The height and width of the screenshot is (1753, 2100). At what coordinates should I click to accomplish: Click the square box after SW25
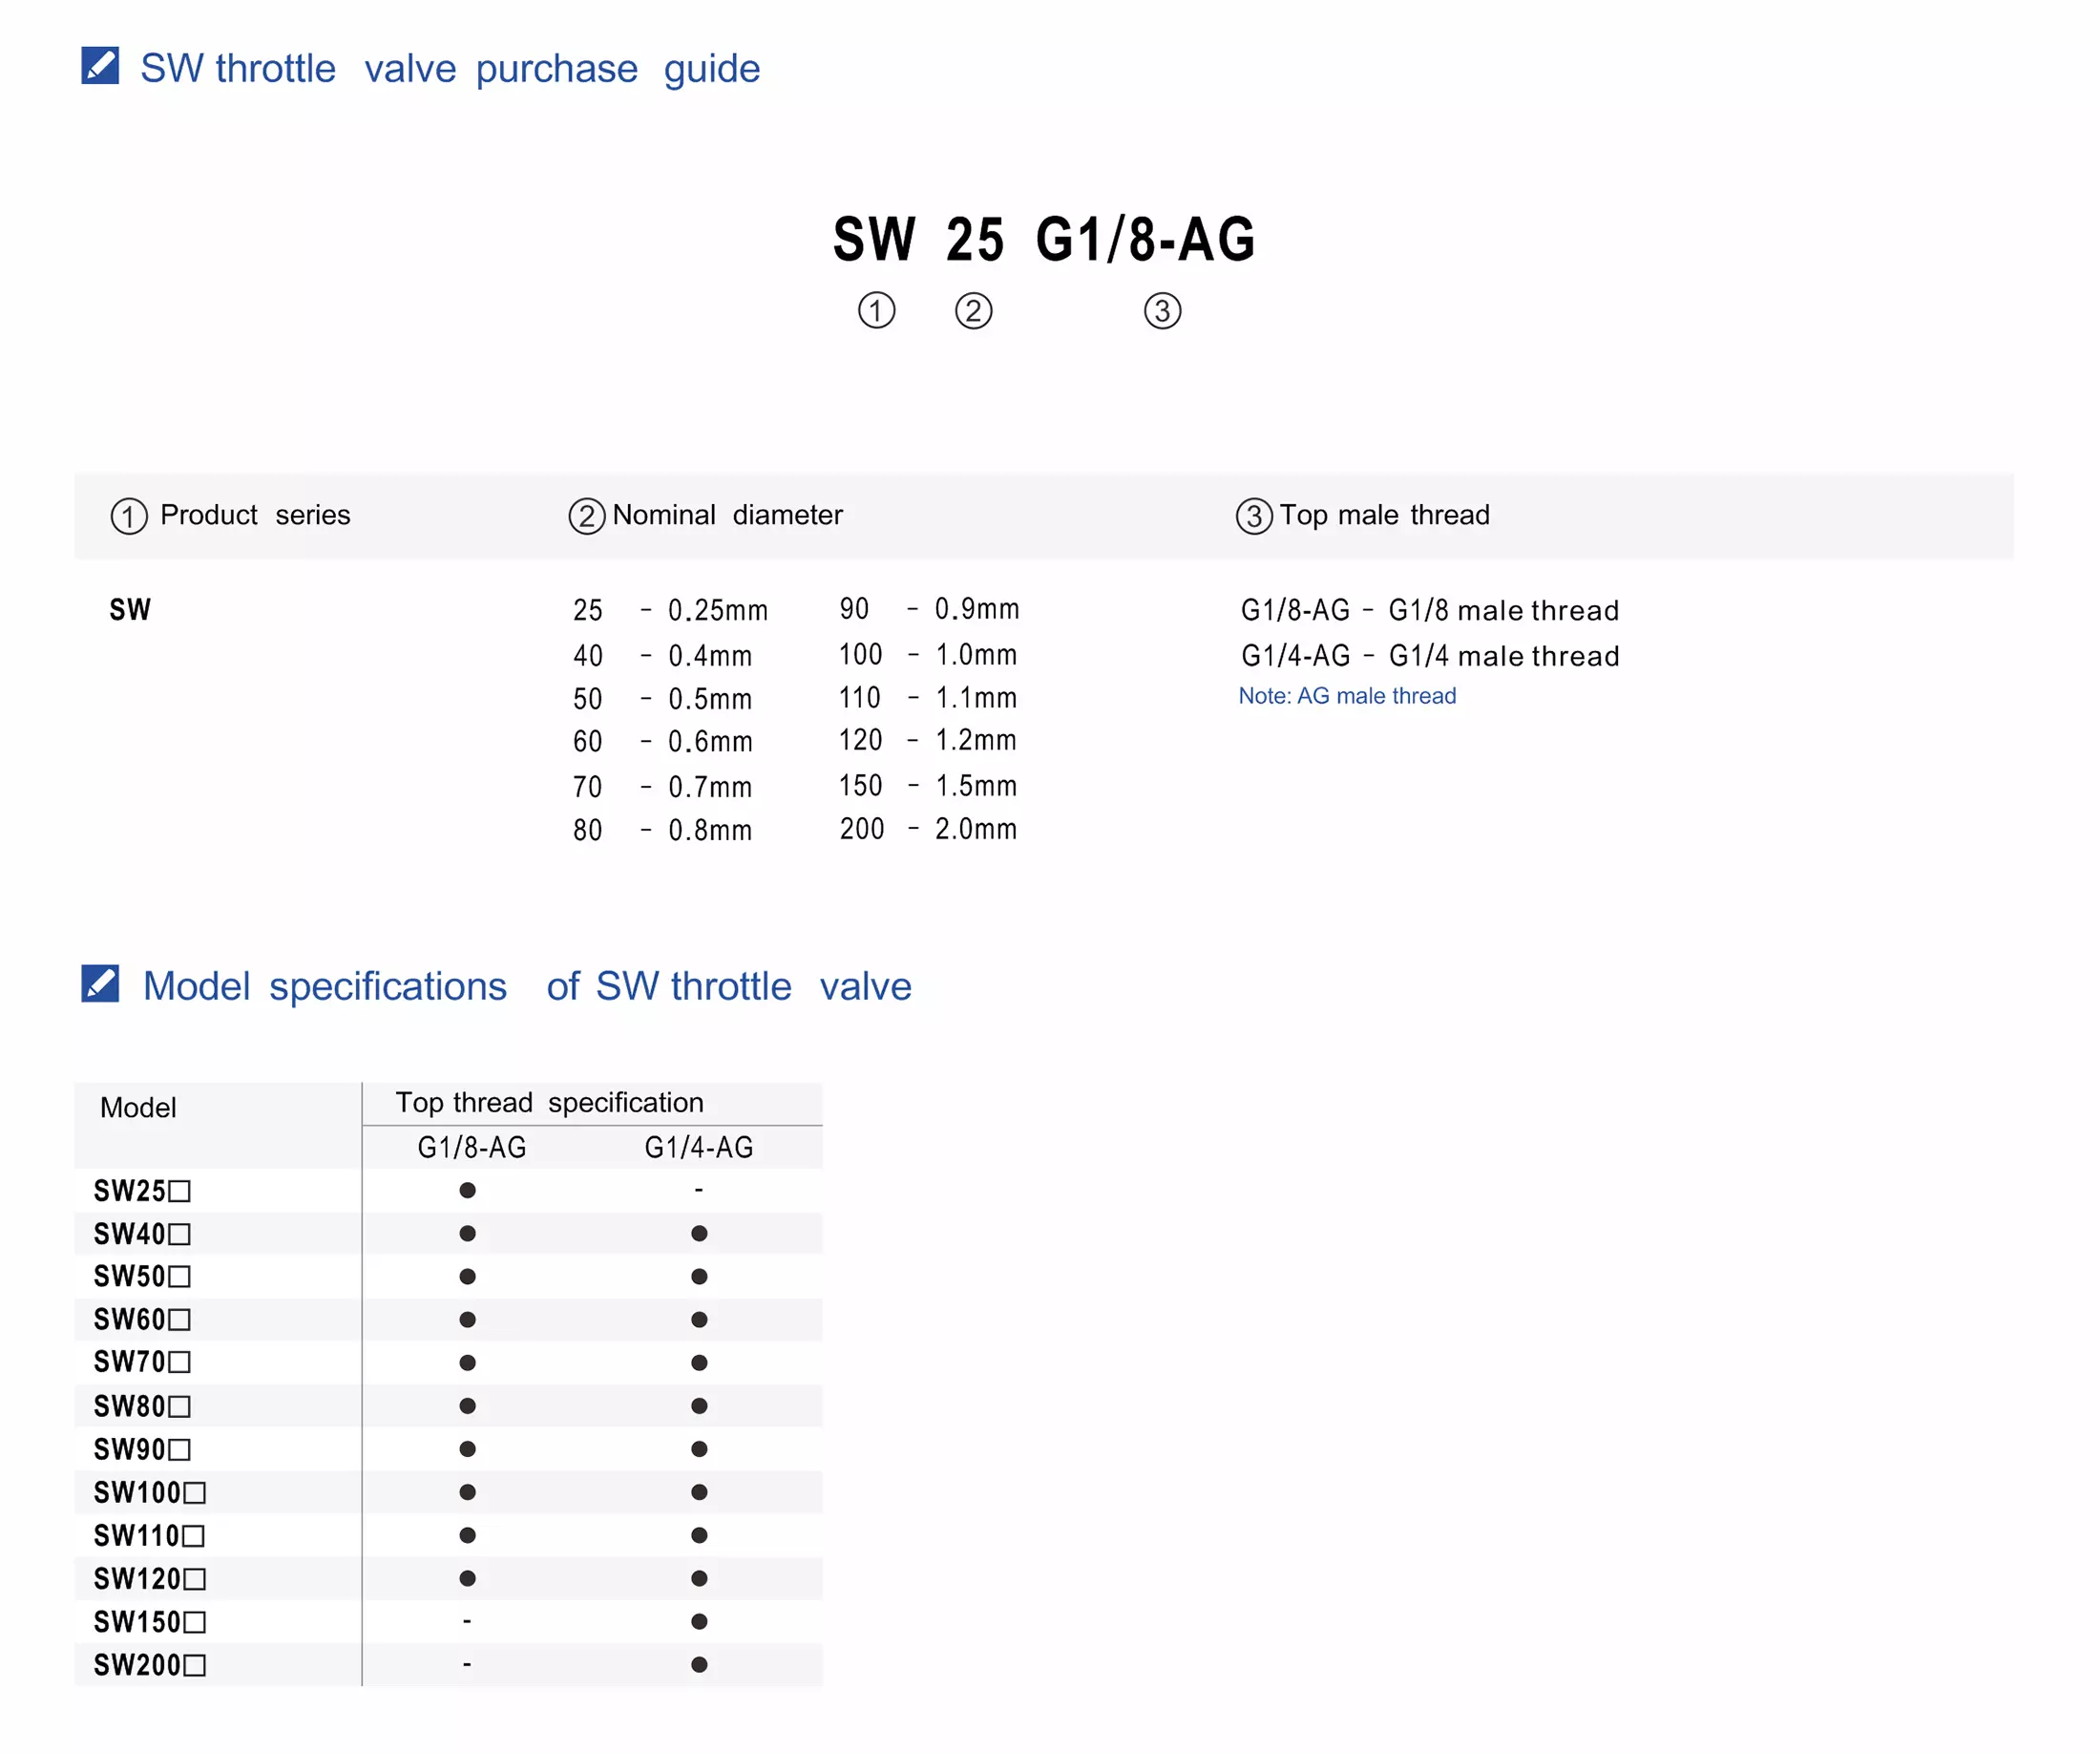(x=180, y=1191)
